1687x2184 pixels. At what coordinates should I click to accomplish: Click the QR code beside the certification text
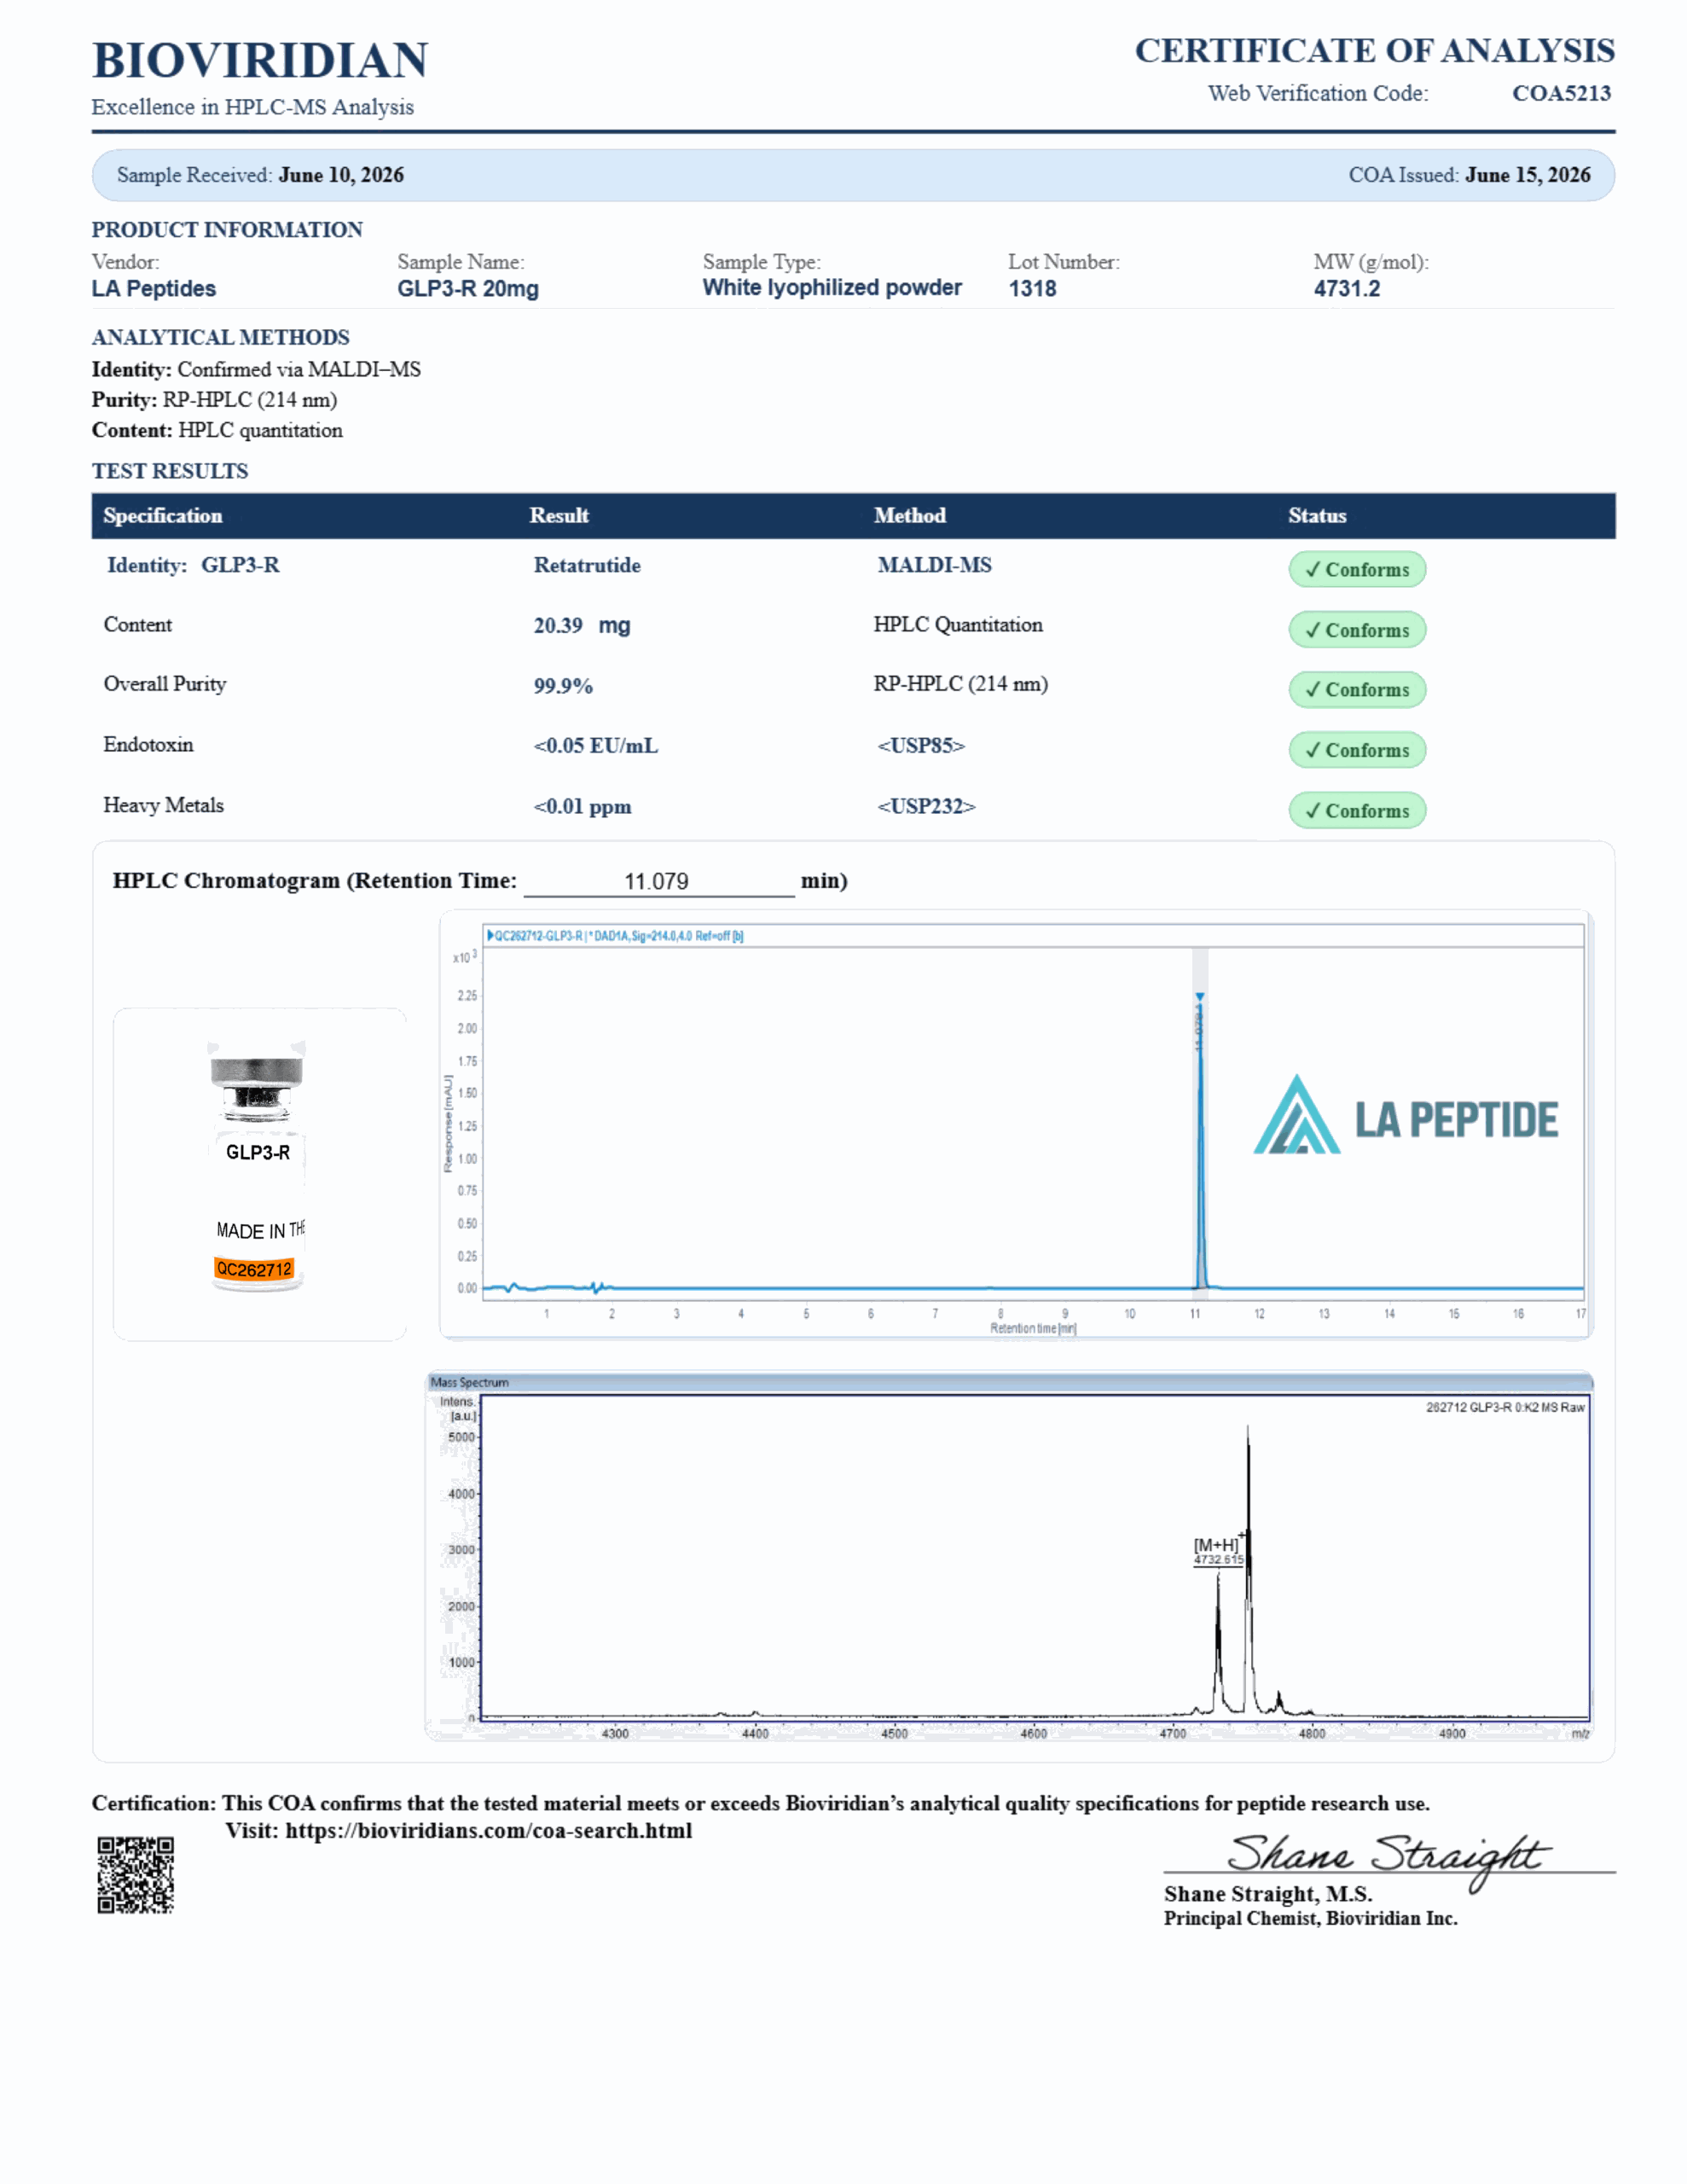point(135,1875)
